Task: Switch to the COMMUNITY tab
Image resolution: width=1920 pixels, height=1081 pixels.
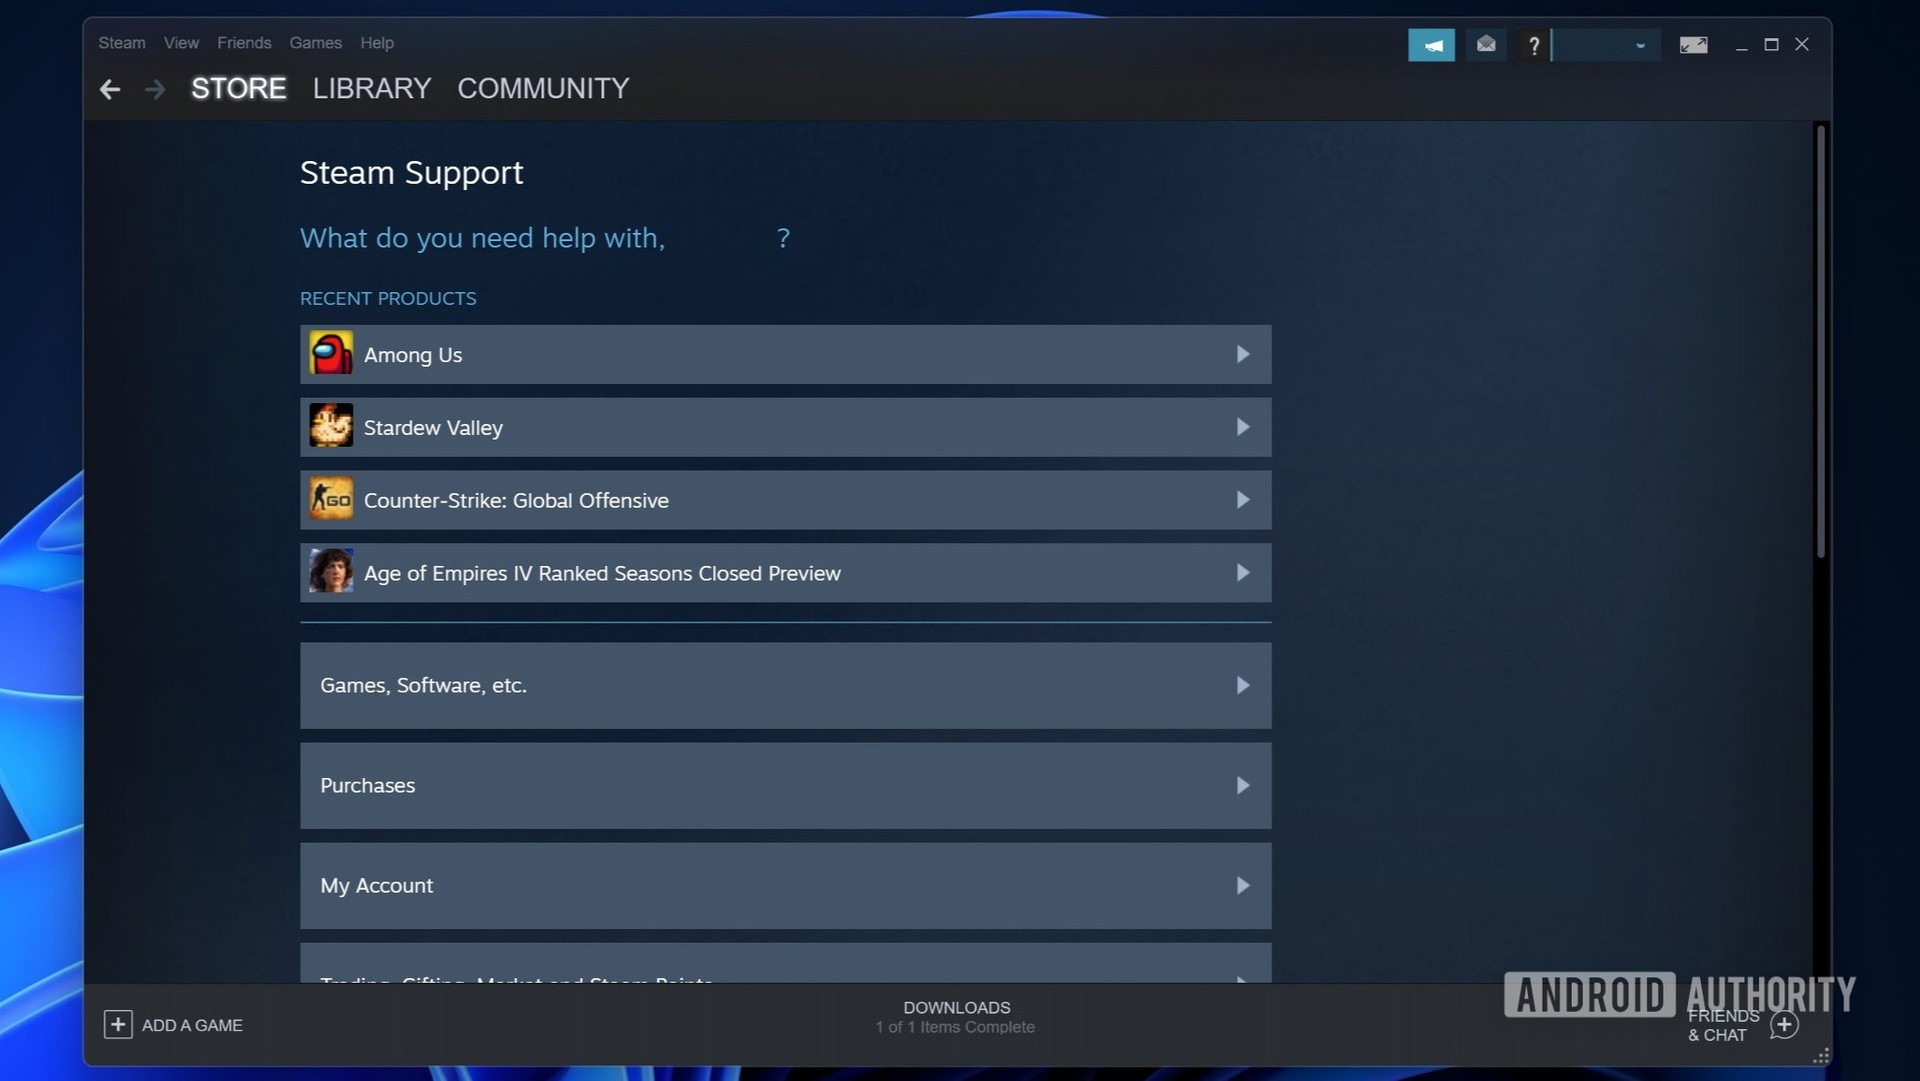Action: click(x=543, y=89)
